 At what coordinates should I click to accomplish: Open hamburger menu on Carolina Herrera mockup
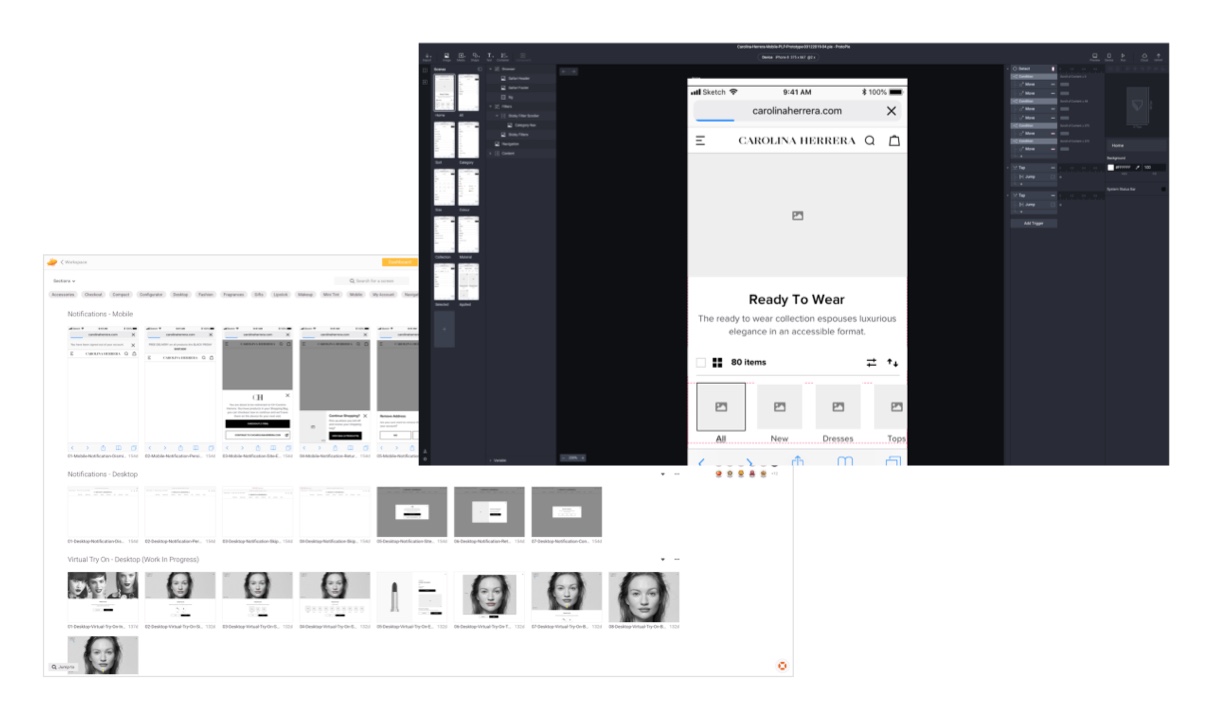click(x=700, y=141)
